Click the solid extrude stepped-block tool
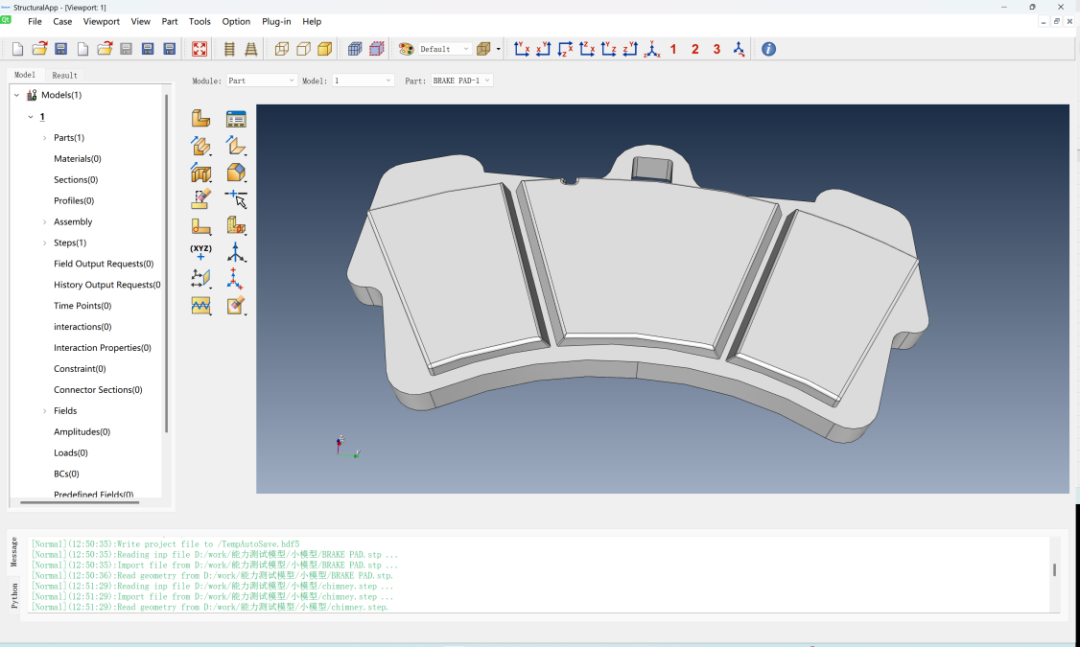 click(x=200, y=145)
